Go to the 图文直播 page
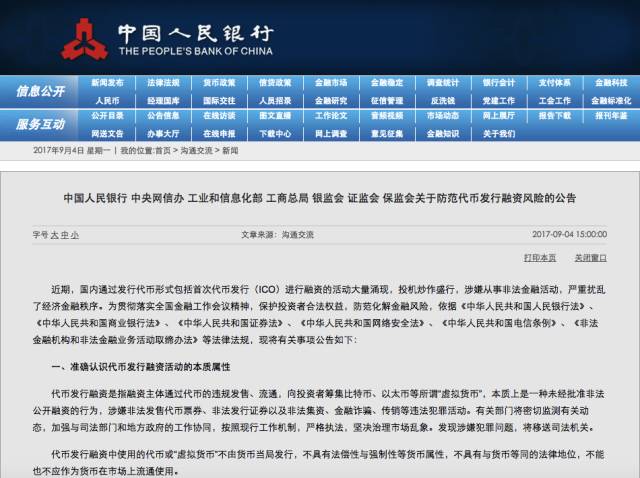This screenshot has width=640, height=478. pos(275,116)
